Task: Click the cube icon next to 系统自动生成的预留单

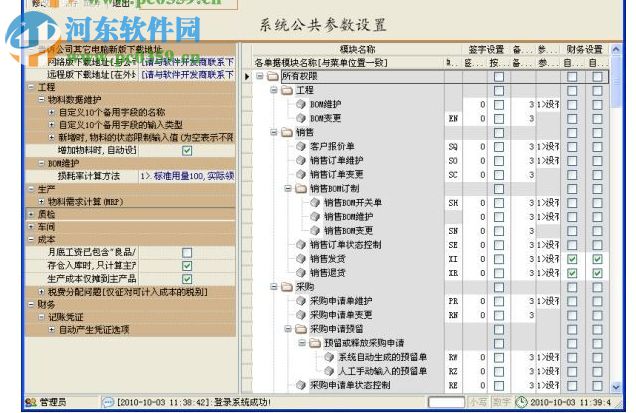Action: 329,357
